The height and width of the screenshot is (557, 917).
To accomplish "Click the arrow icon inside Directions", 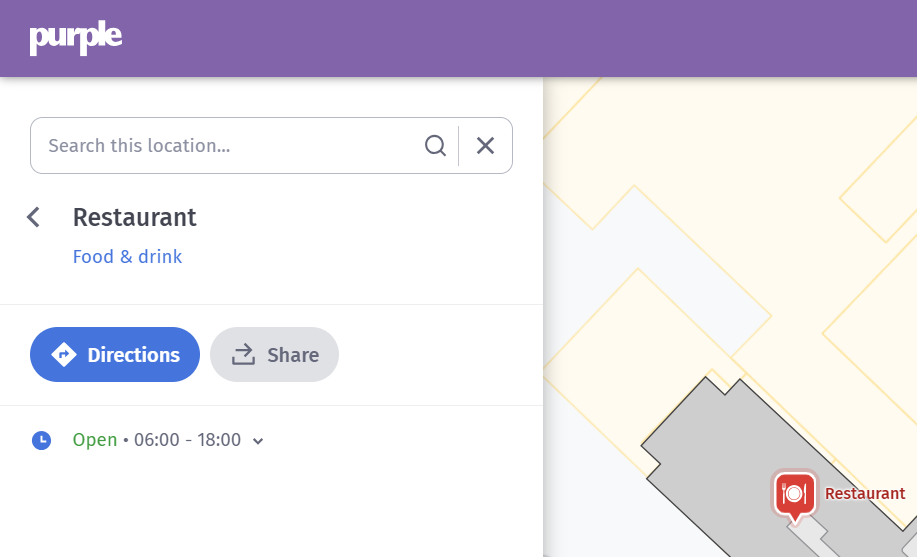I will point(64,355).
